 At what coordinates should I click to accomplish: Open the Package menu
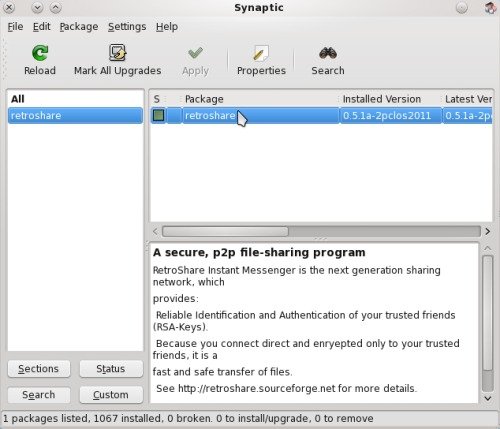point(79,27)
